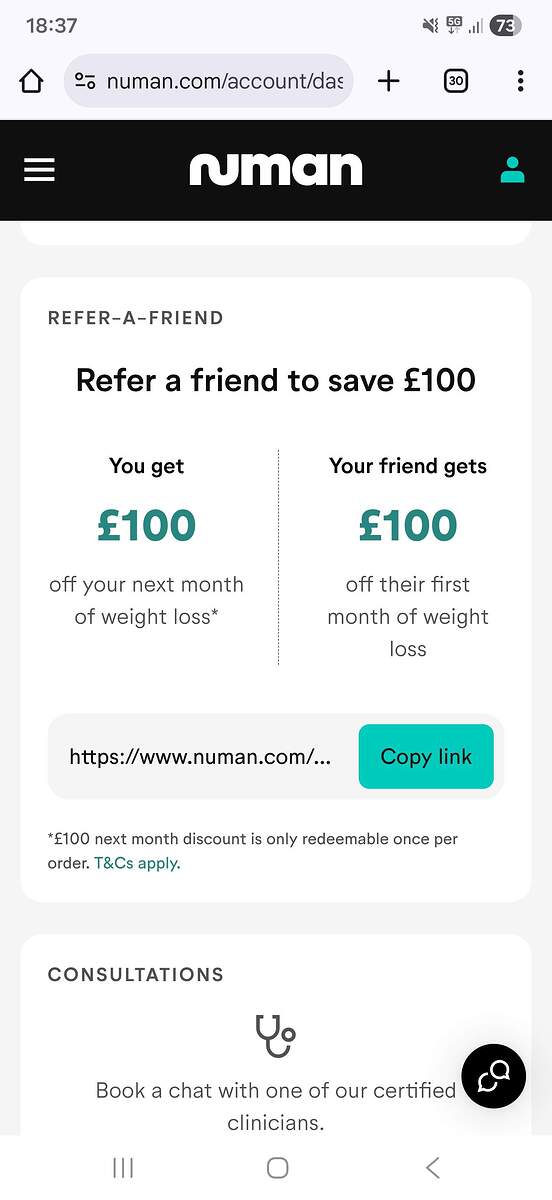Tap Android back navigation button
552x1200 pixels.
432,1167
